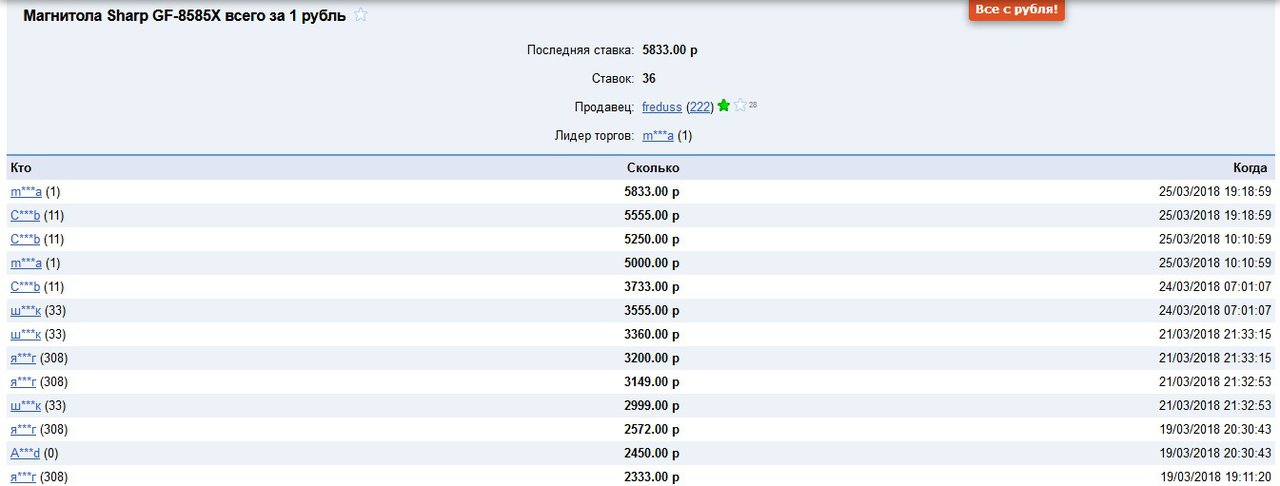Click the amount 3149.00 р
The height and width of the screenshot is (486, 1280).
tap(652, 382)
